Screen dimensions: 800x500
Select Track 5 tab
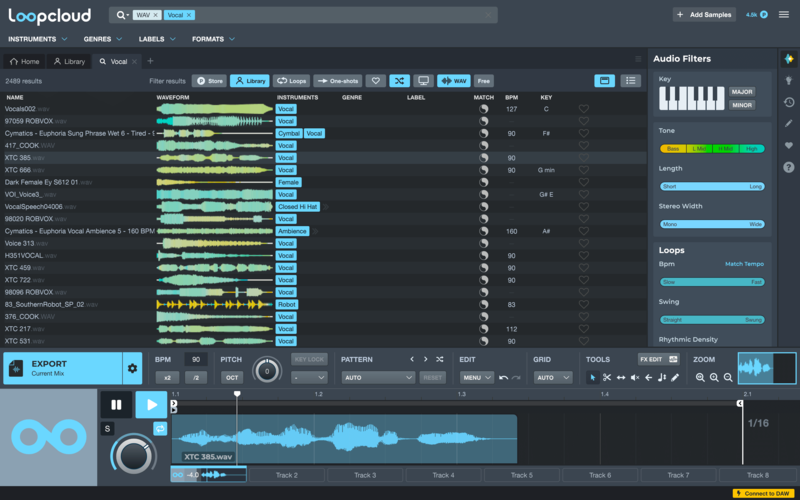pos(521,475)
